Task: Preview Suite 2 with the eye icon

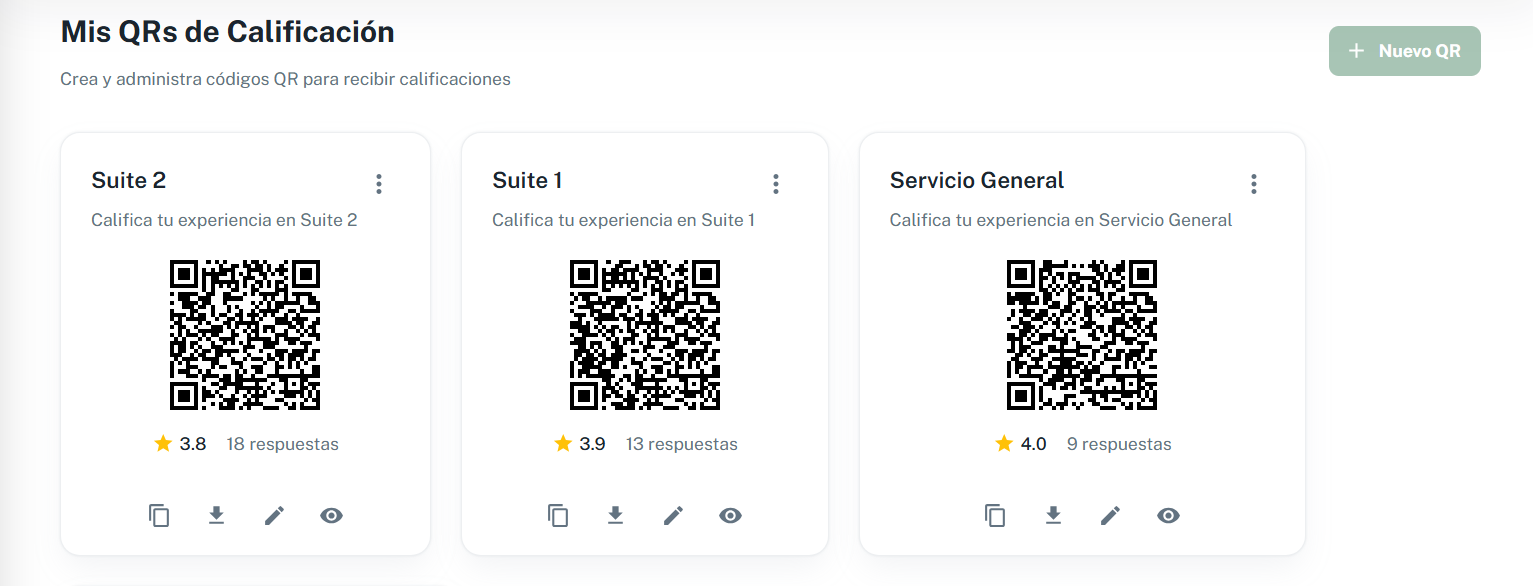Action: click(x=332, y=516)
